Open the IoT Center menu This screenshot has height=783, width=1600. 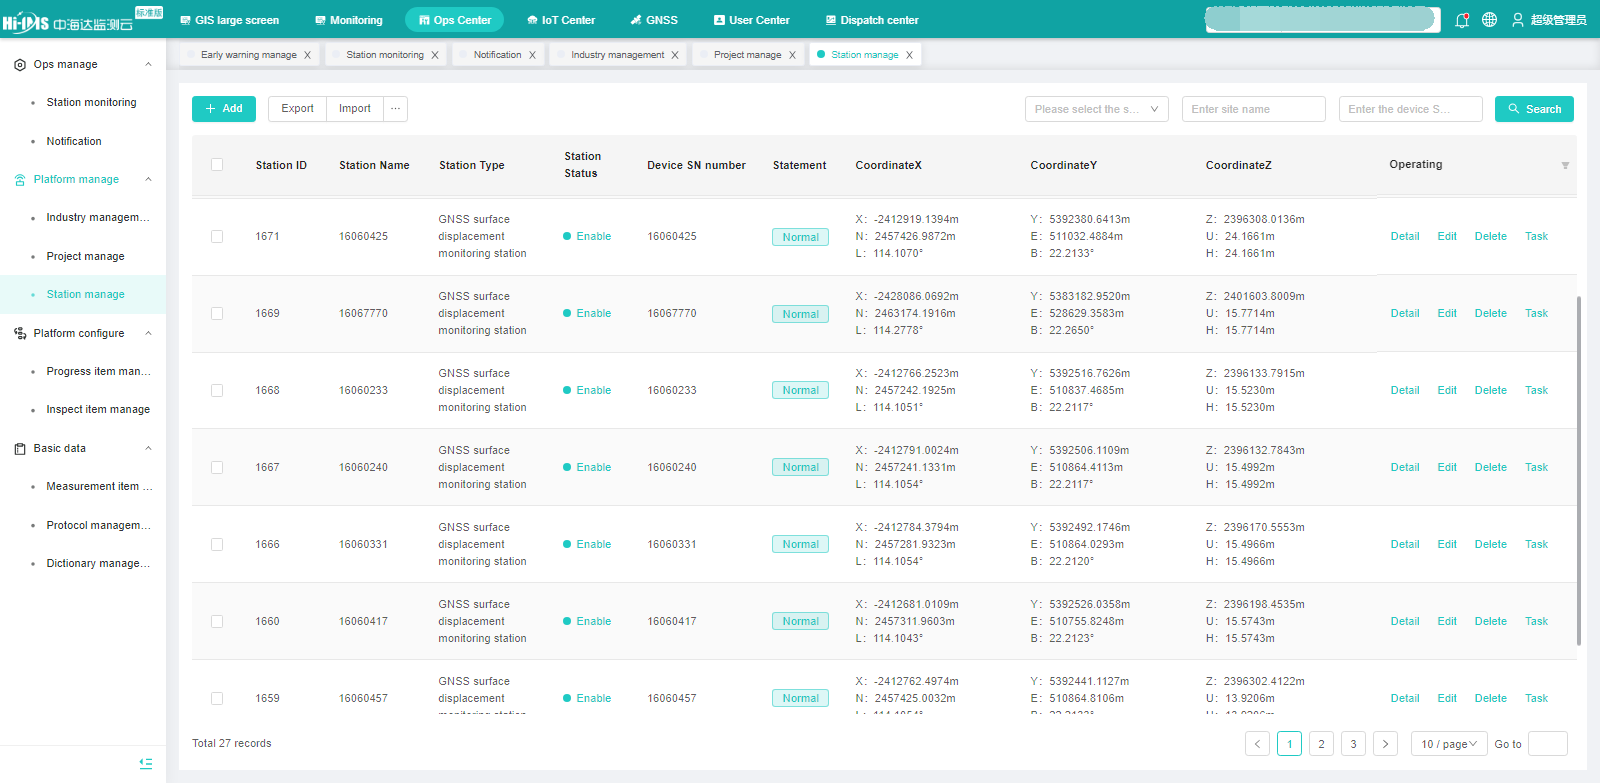[561, 20]
